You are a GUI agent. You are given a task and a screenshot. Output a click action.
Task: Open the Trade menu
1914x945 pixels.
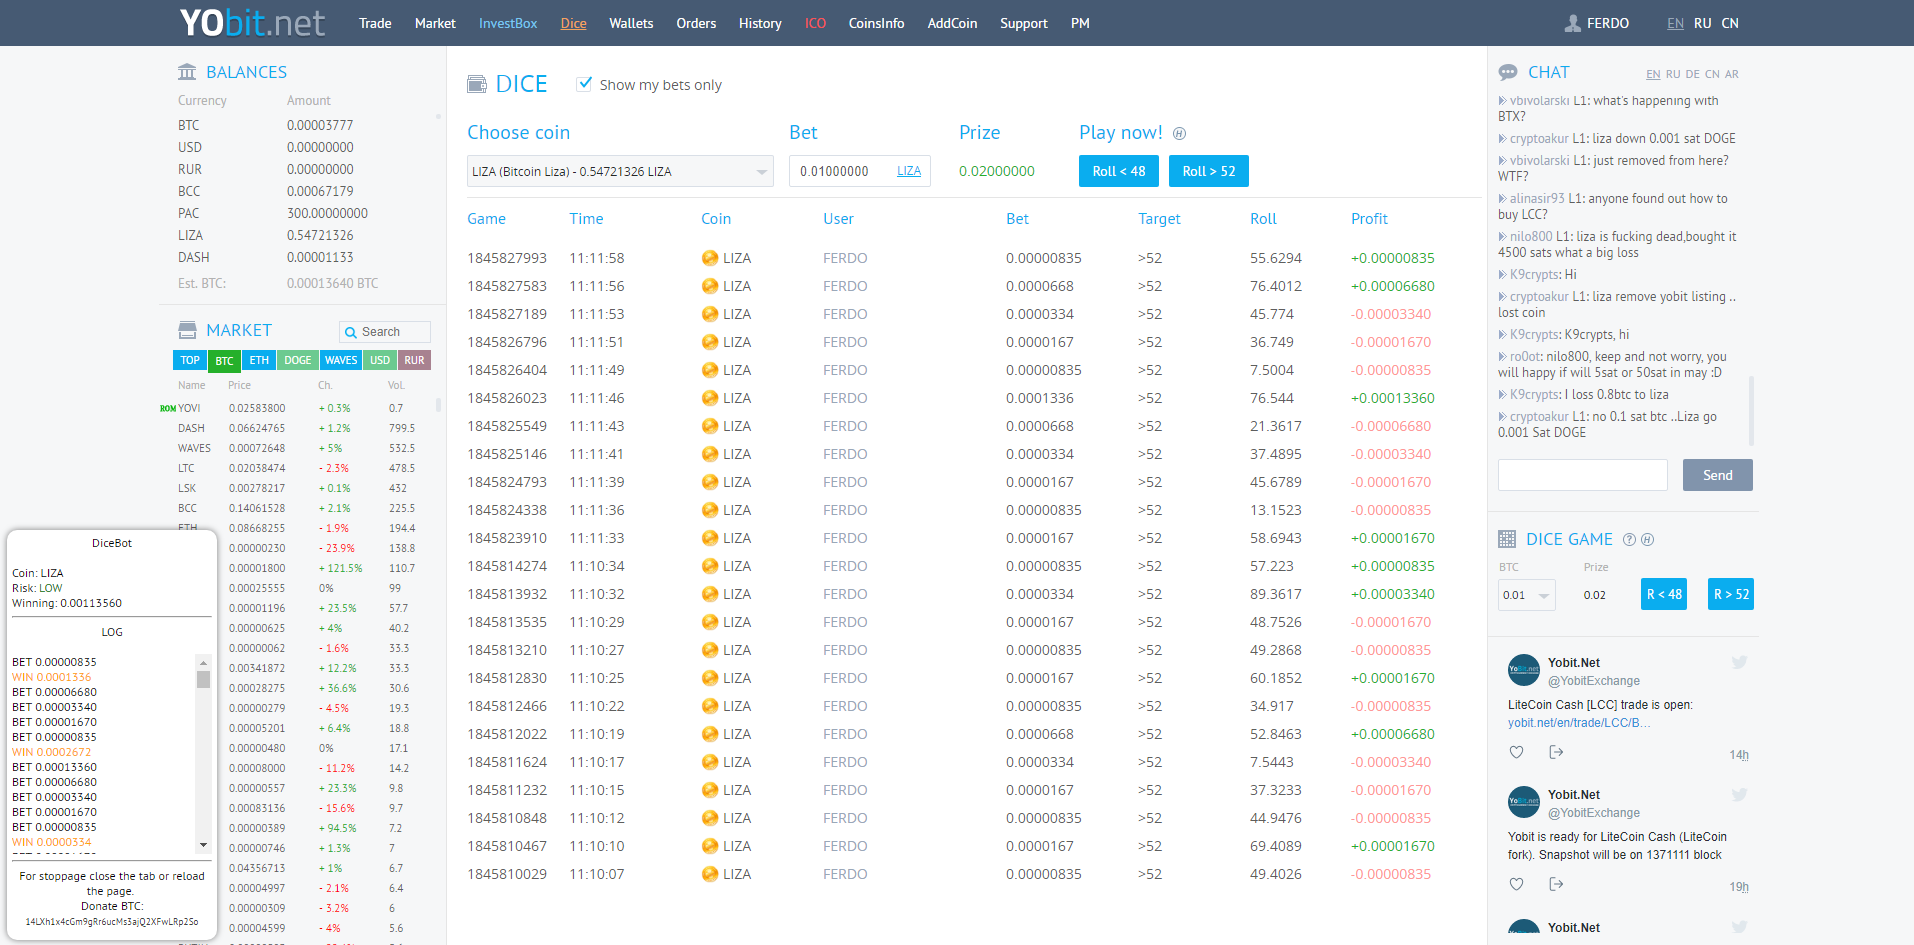click(375, 23)
